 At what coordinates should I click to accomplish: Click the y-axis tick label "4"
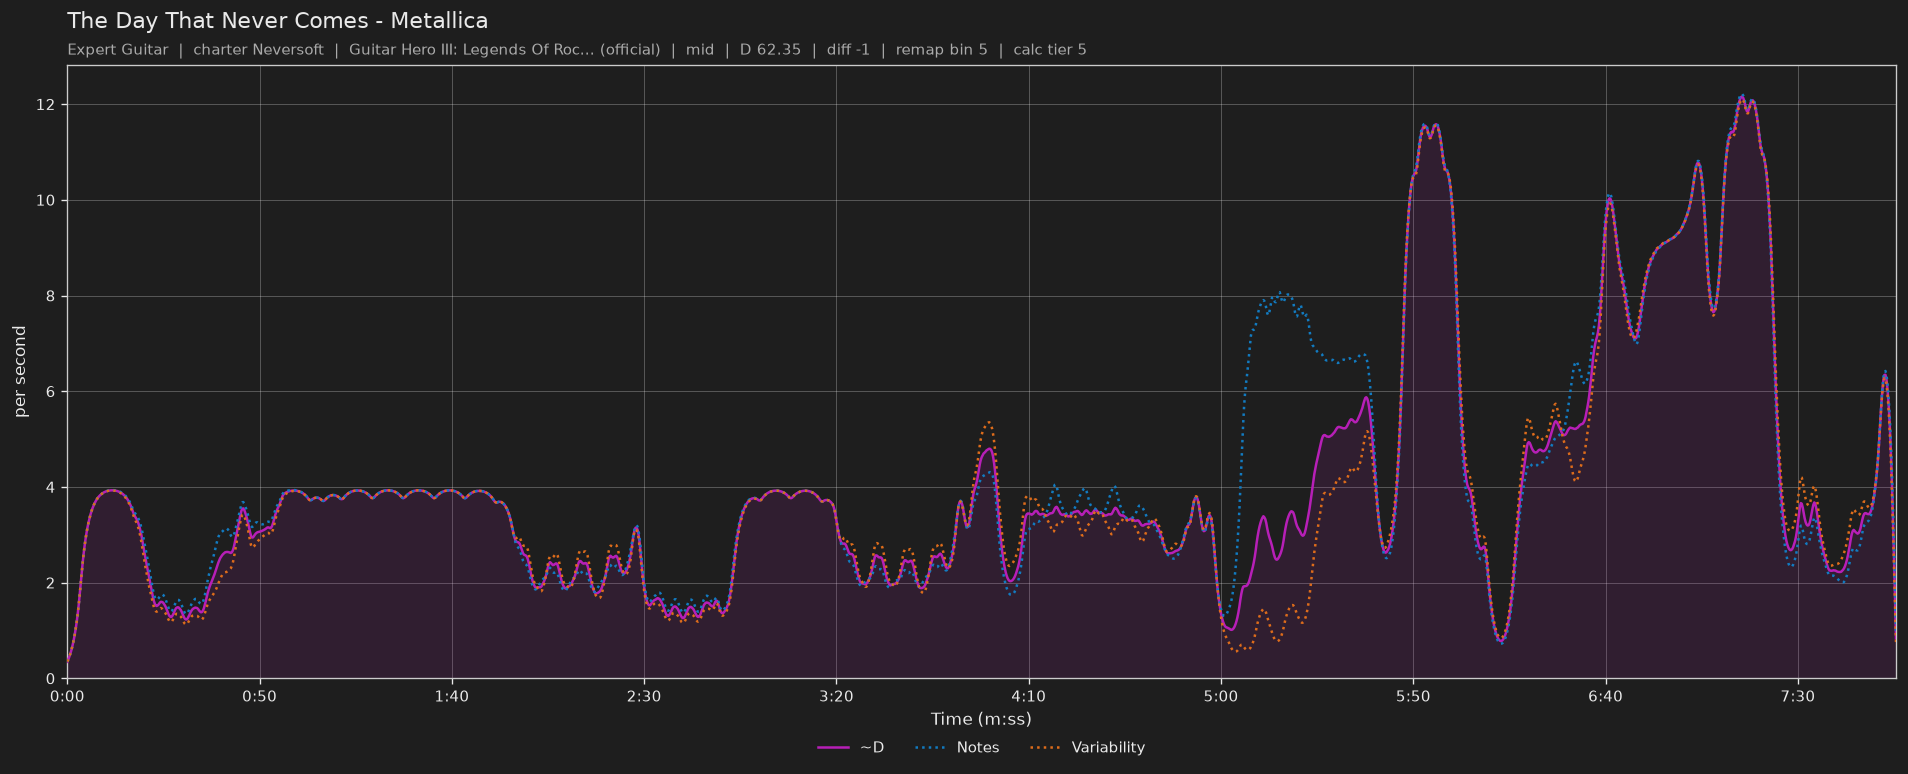coord(53,488)
